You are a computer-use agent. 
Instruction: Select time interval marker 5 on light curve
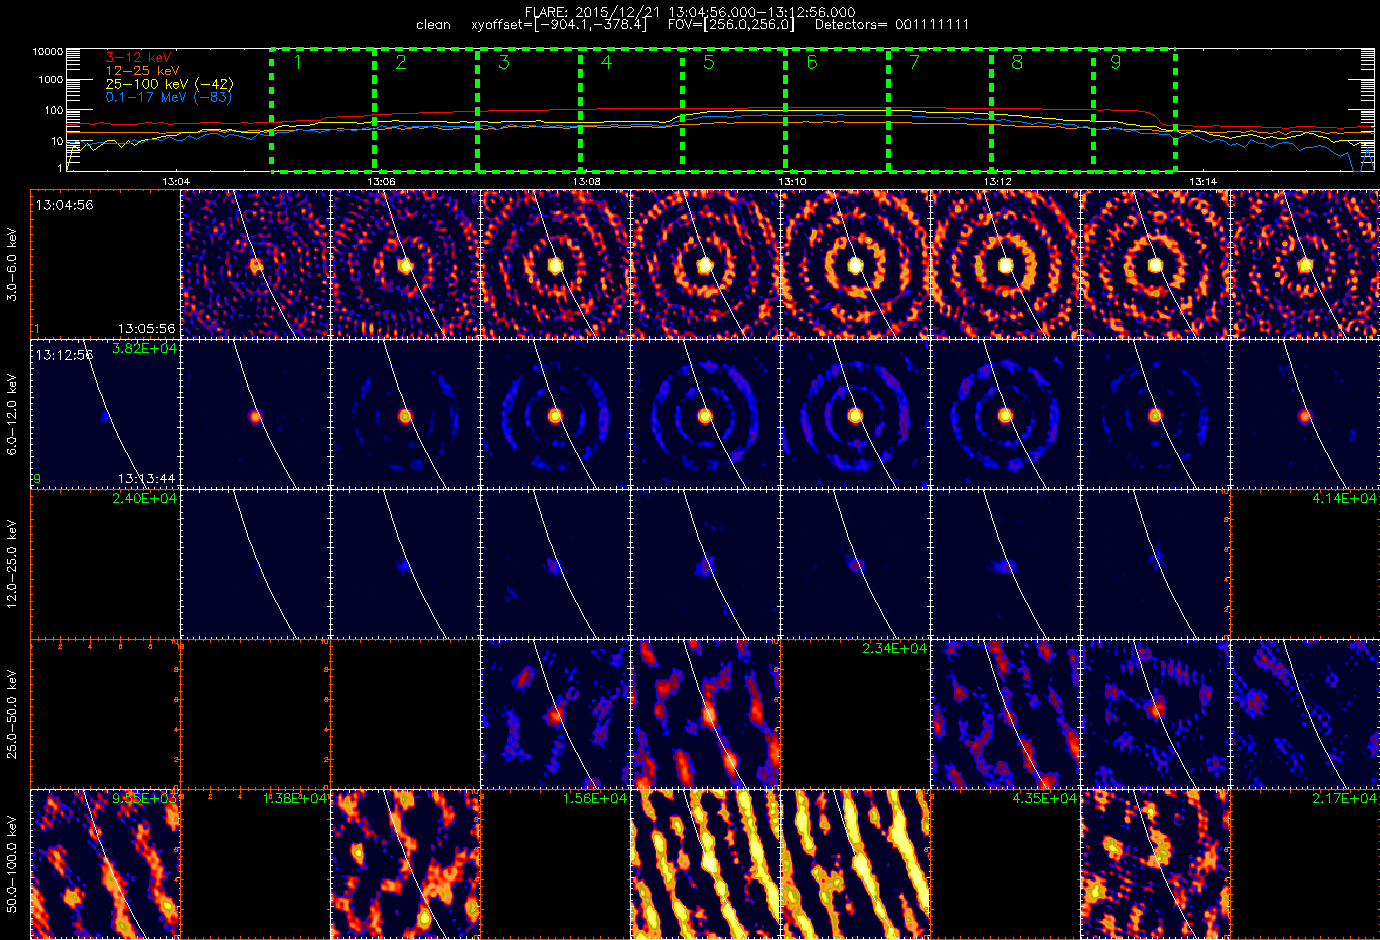click(x=709, y=62)
